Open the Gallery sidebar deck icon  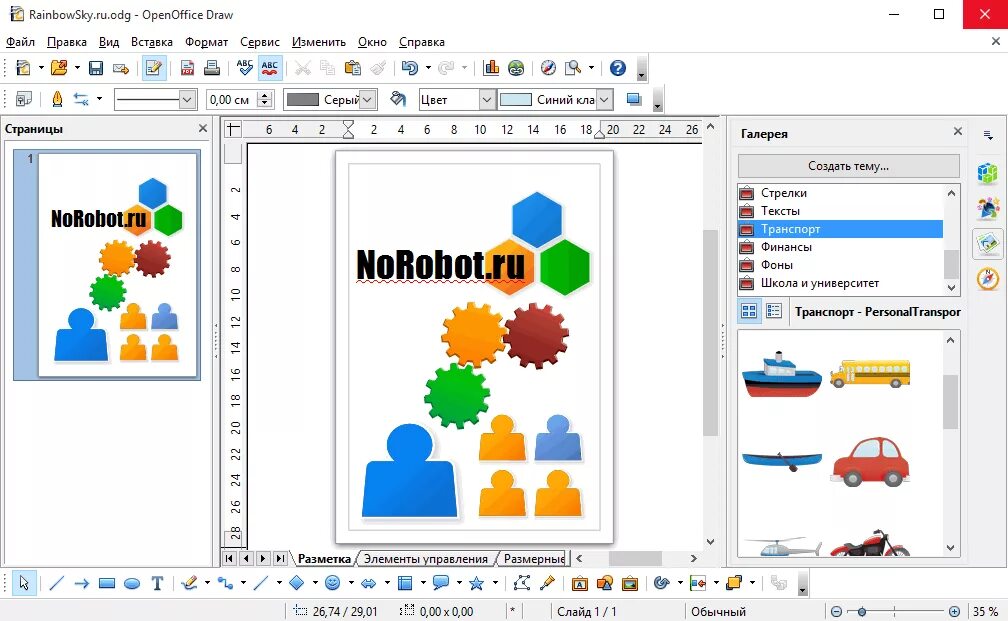[x=988, y=244]
